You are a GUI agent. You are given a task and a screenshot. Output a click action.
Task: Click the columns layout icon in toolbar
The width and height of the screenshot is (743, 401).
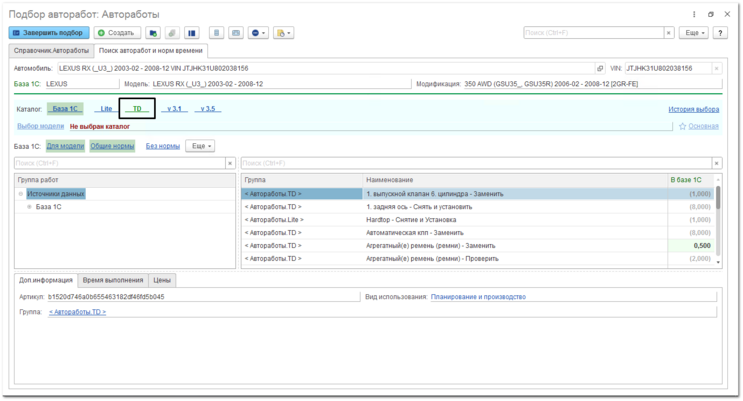coord(191,33)
